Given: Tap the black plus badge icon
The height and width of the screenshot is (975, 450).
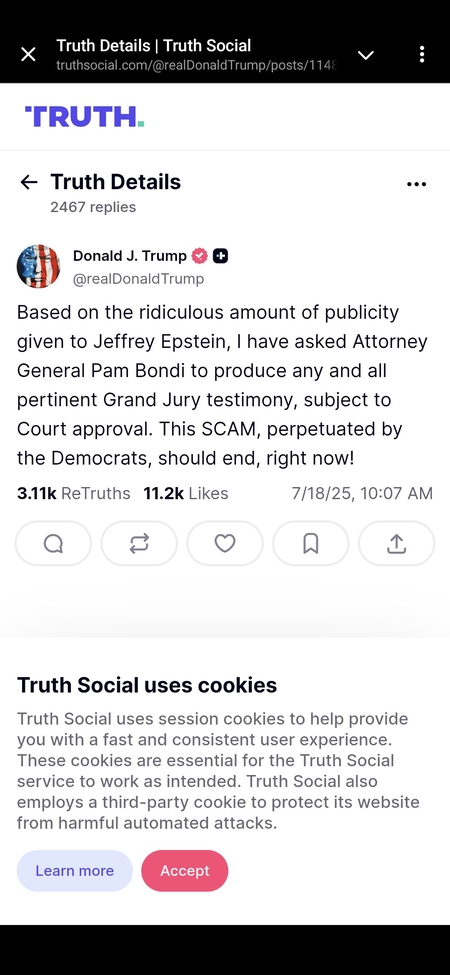Looking at the screenshot, I should click(x=220, y=256).
